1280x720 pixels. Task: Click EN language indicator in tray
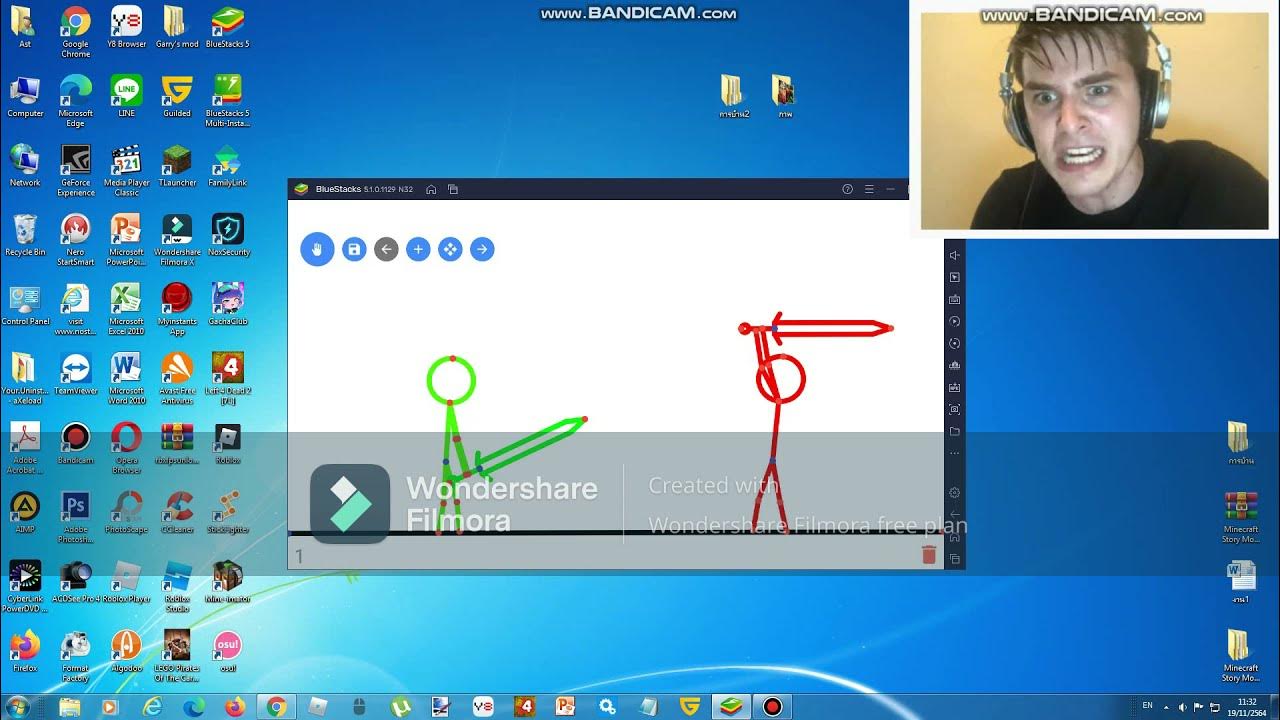[1148, 706]
